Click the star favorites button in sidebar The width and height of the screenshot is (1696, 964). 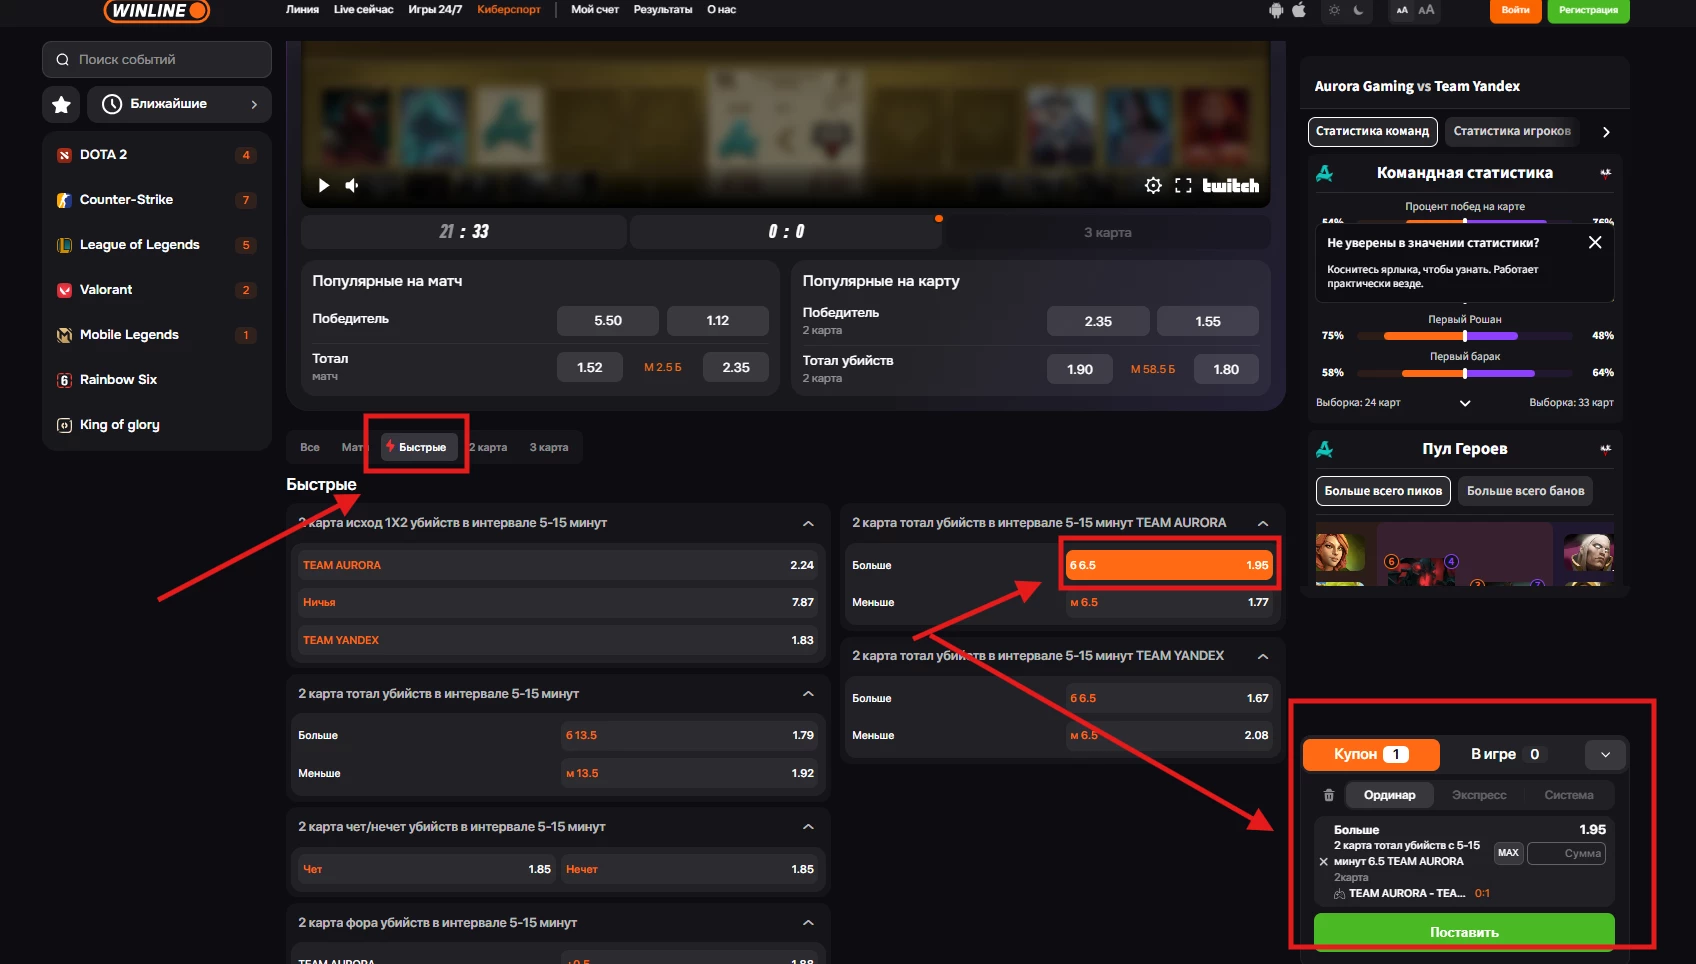tap(61, 104)
